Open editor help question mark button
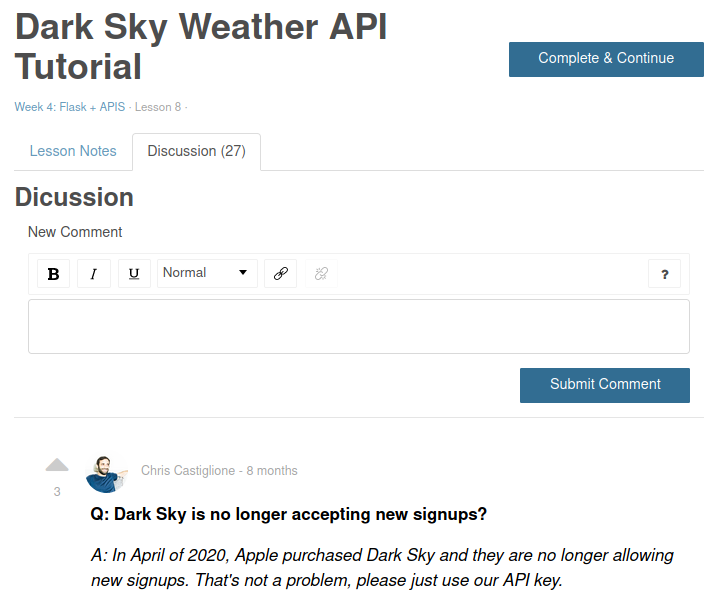This screenshot has width=717, height=614. coord(664,273)
